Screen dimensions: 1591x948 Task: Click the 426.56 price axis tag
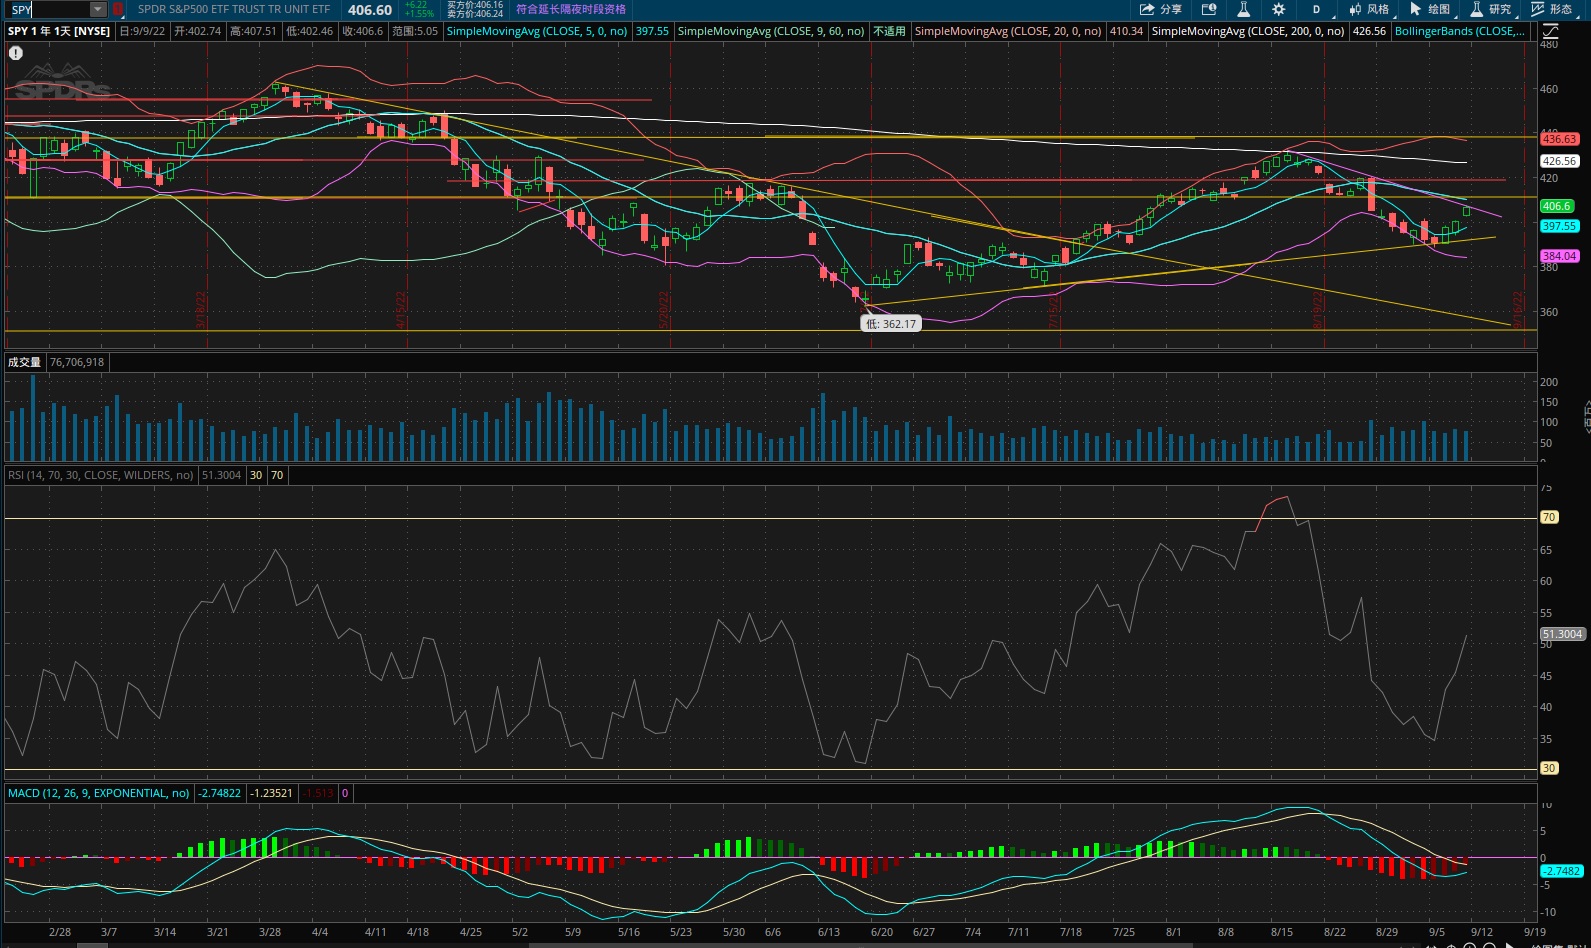(x=1559, y=161)
